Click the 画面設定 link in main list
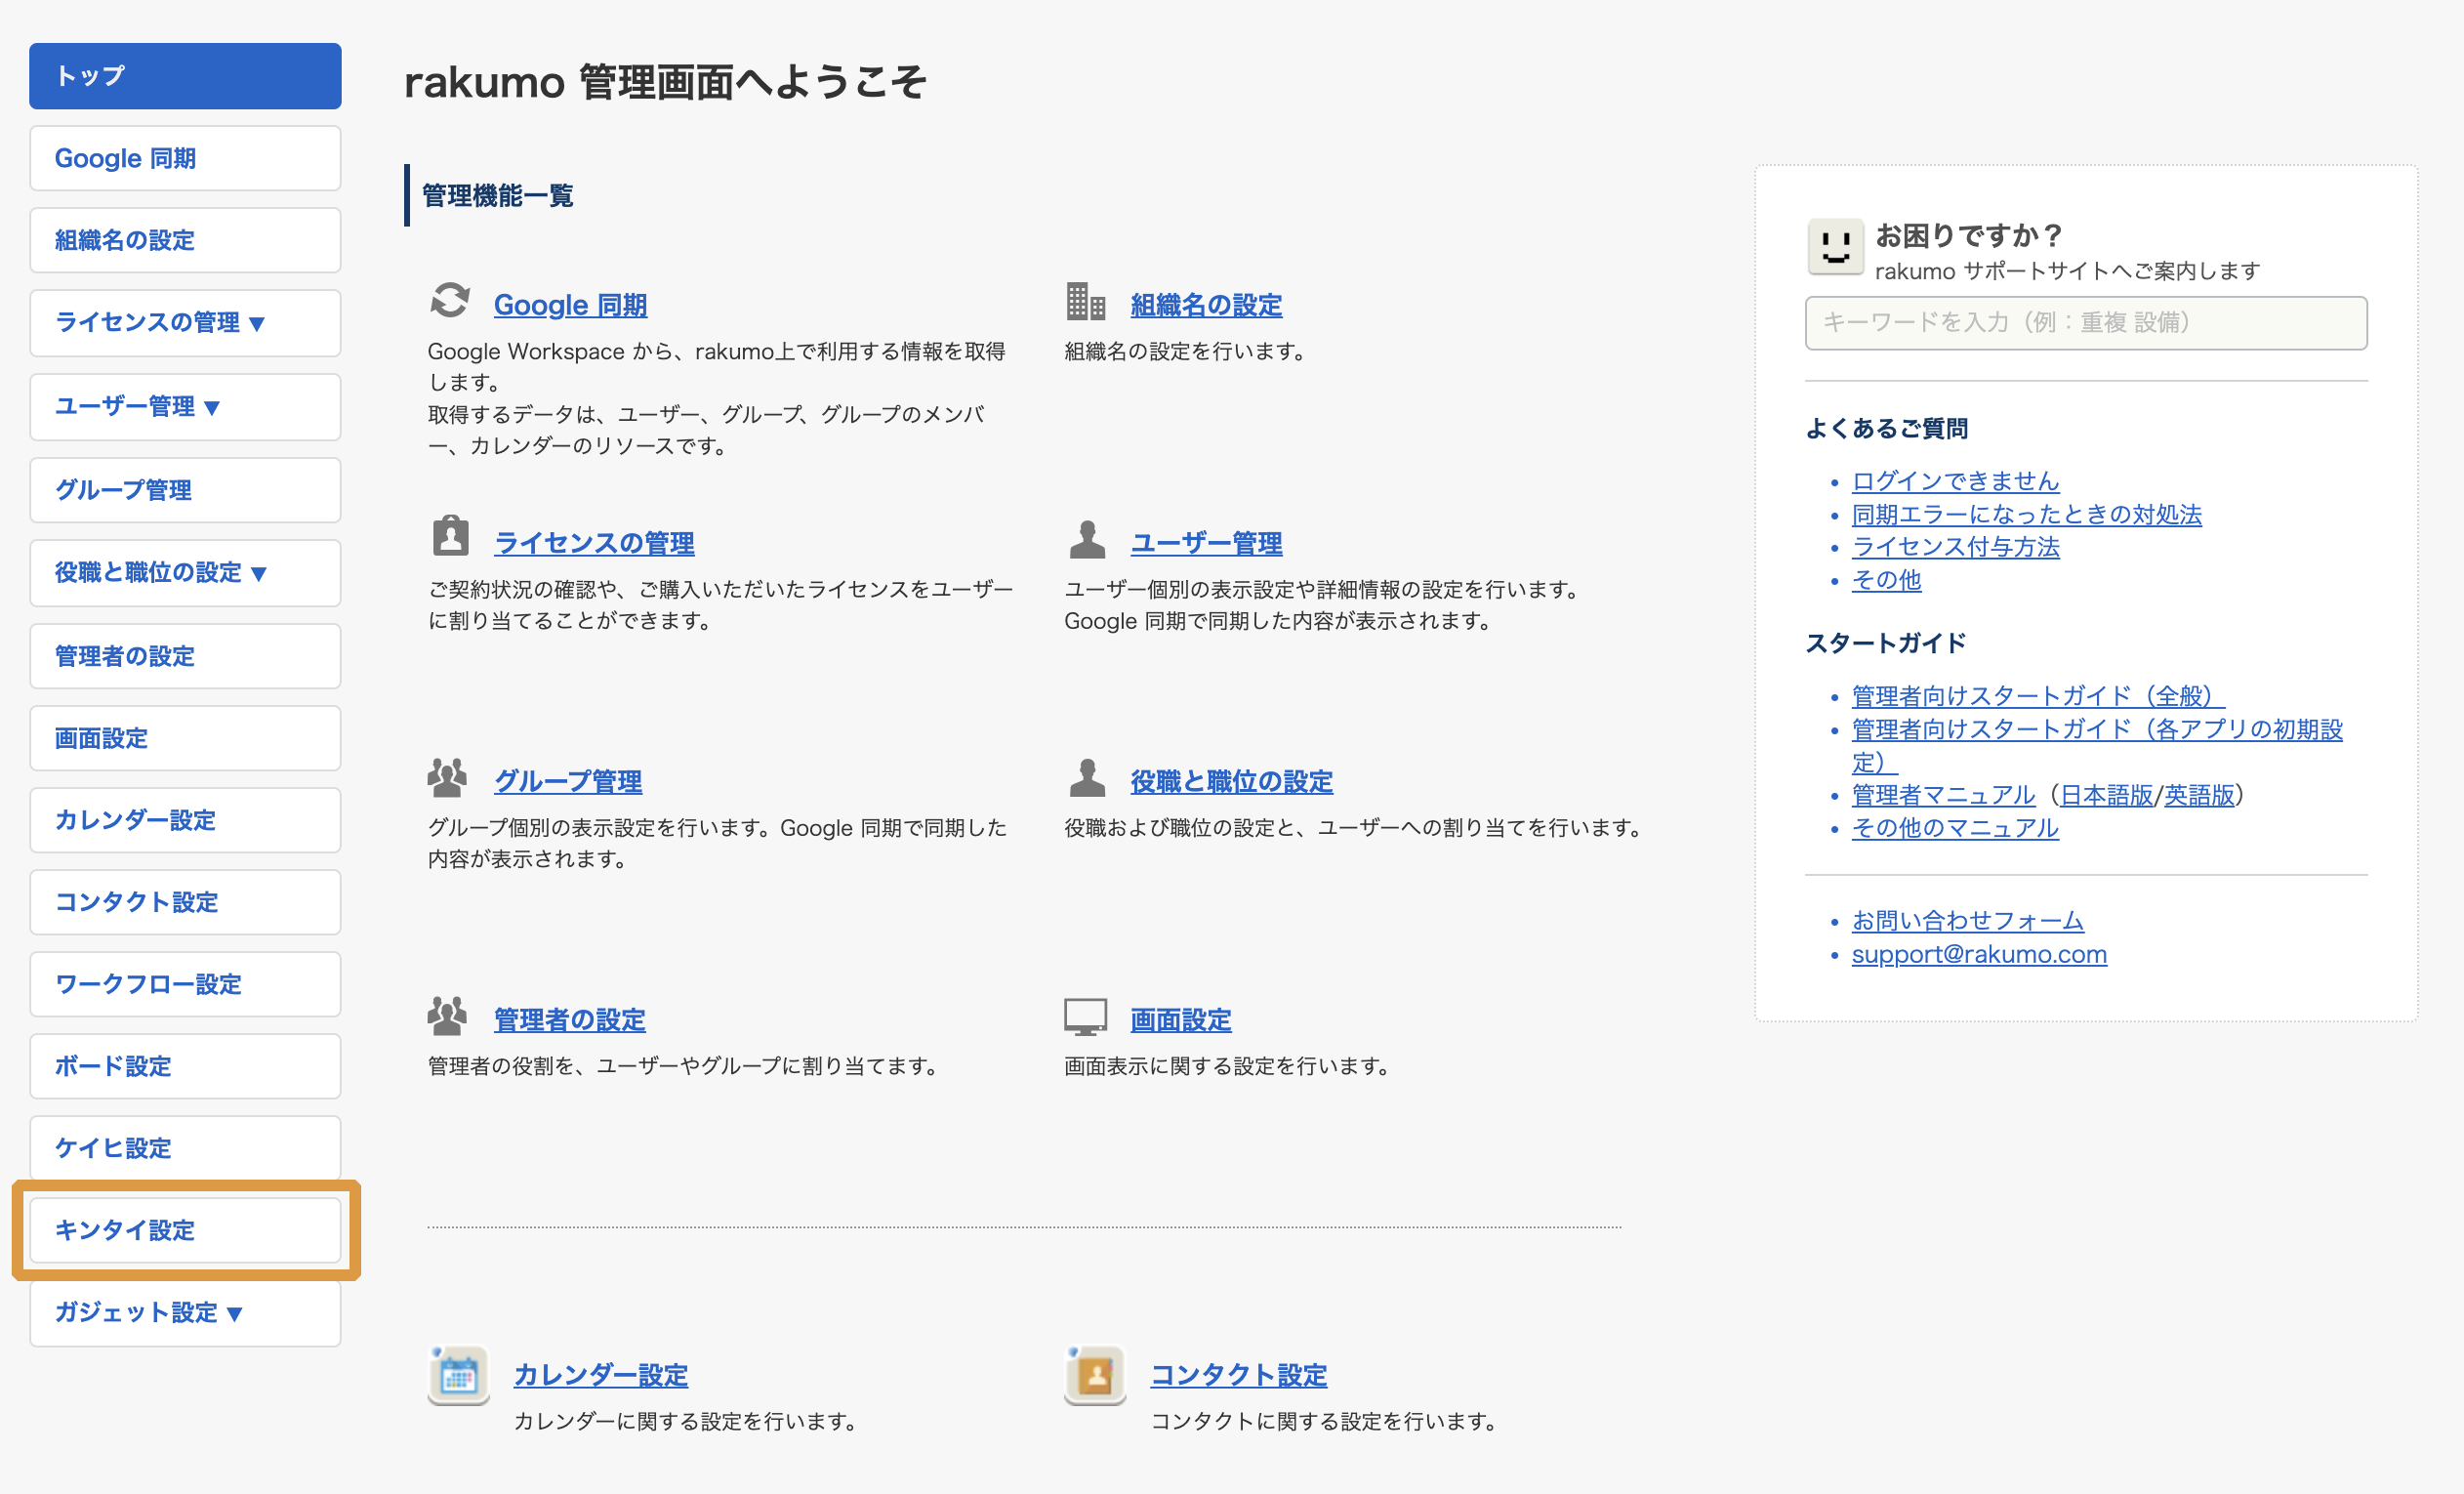This screenshot has height=1494, width=2464. pos(1180,1019)
